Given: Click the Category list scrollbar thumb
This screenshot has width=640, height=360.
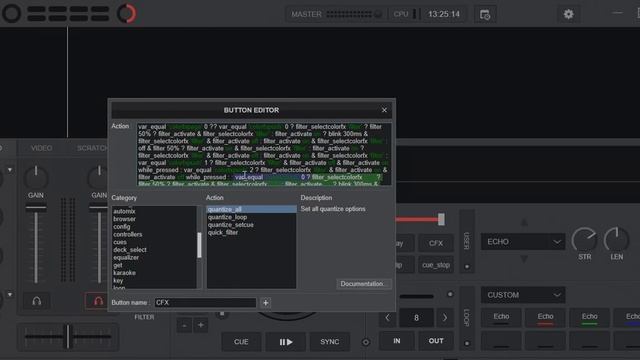Looking at the screenshot, I should pyautogui.click(x=199, y=245).
